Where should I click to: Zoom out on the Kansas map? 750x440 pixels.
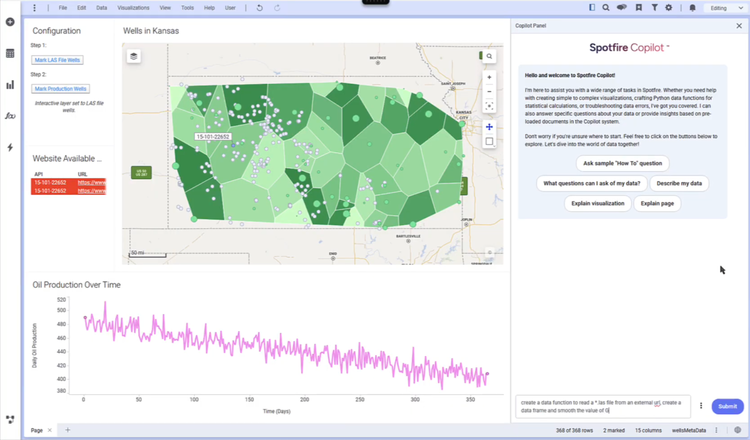coord(489,91)
